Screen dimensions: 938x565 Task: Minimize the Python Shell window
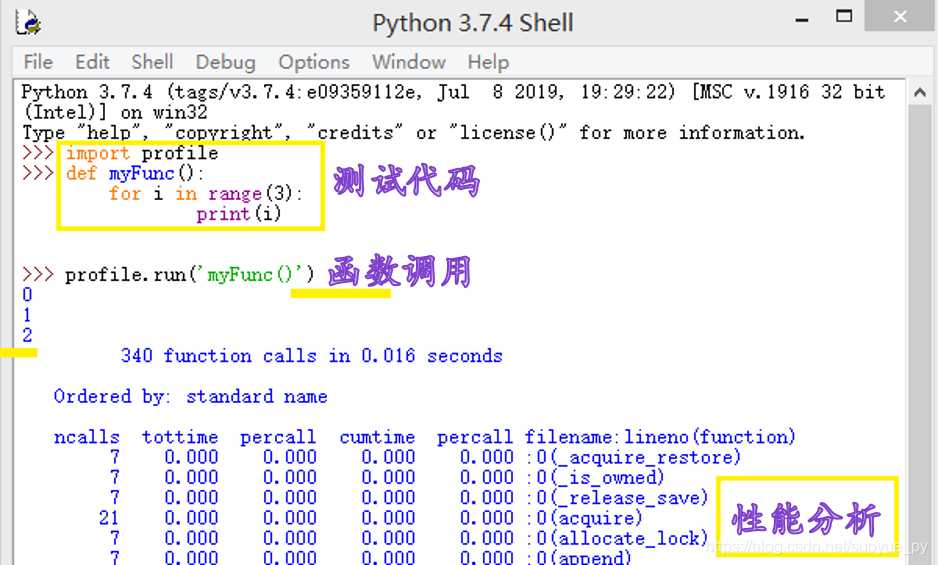802,20
